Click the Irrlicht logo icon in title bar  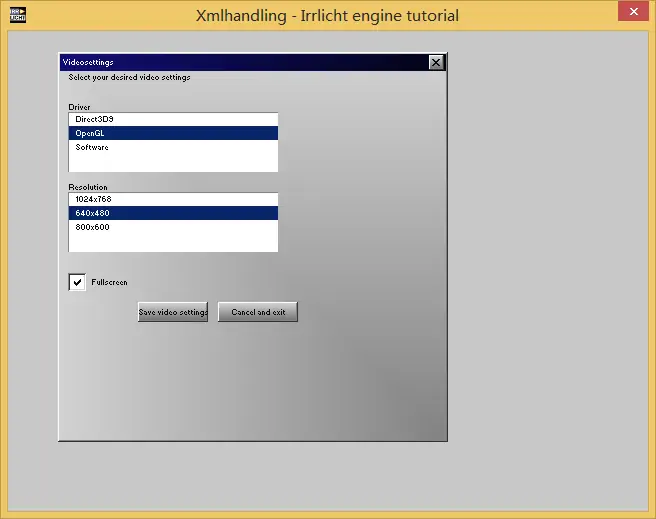click(18, 14)
